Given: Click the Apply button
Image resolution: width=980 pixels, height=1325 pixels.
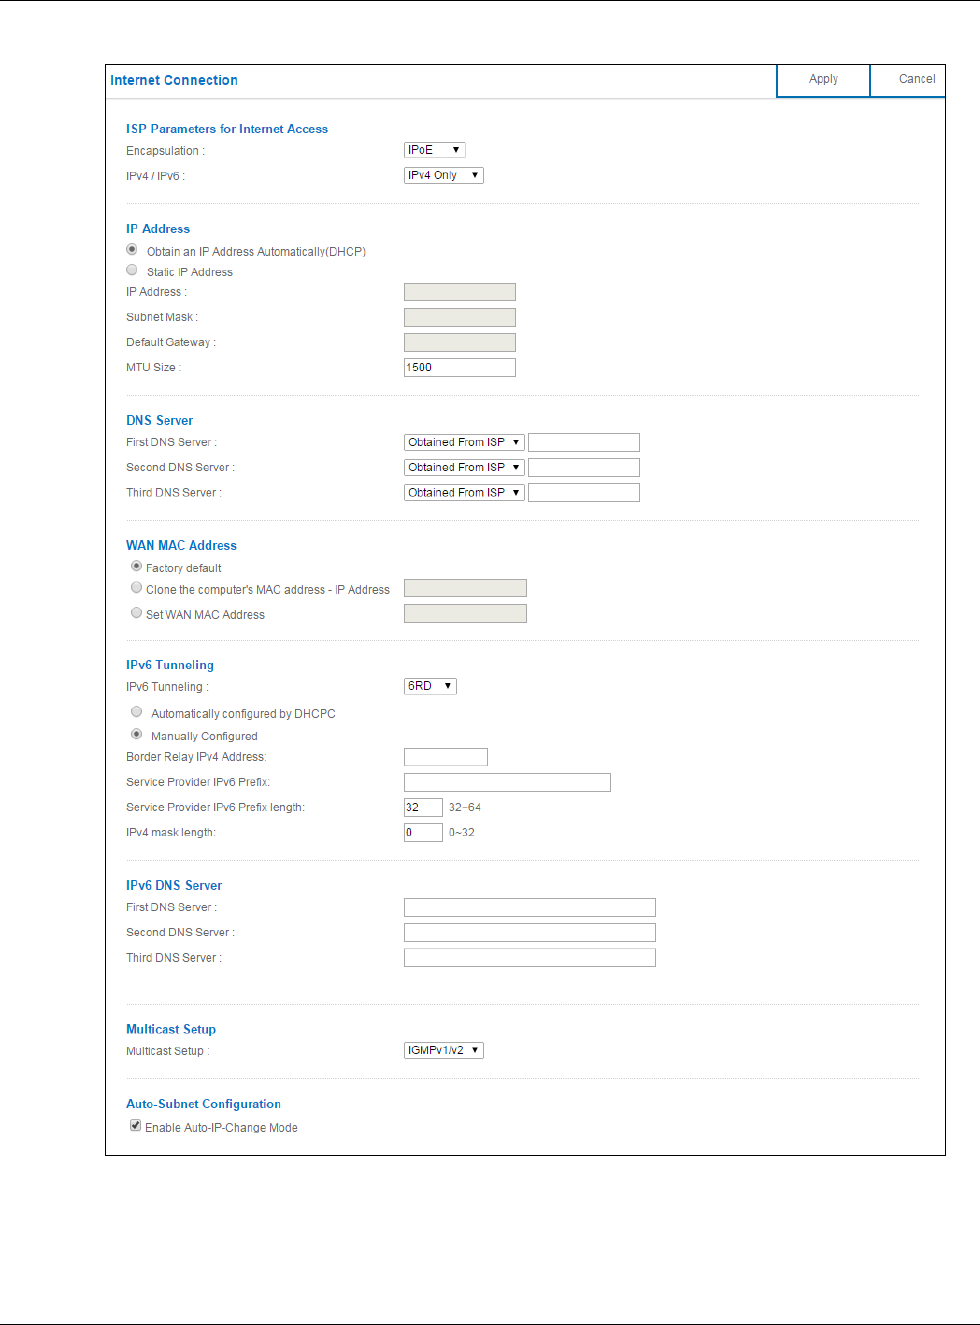Looking at the screenshot, I should (x=823, y=80).
